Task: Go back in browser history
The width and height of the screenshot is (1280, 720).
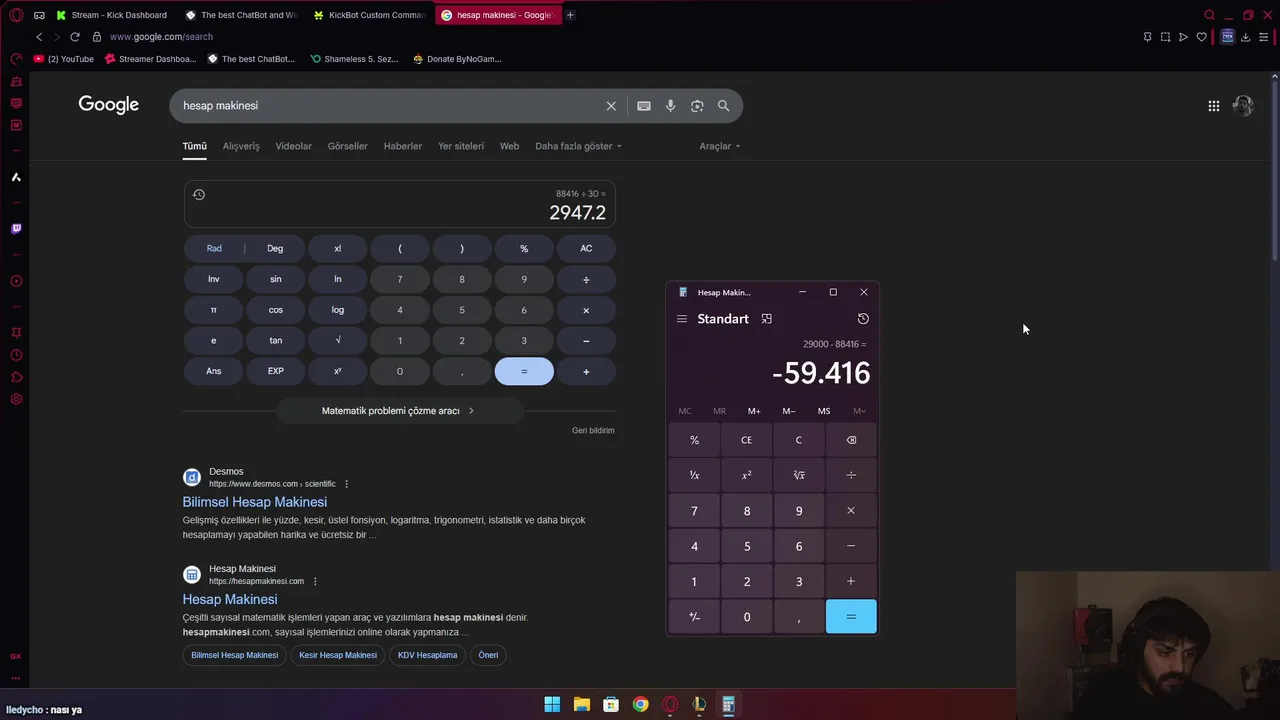Action: coord(39,37)
